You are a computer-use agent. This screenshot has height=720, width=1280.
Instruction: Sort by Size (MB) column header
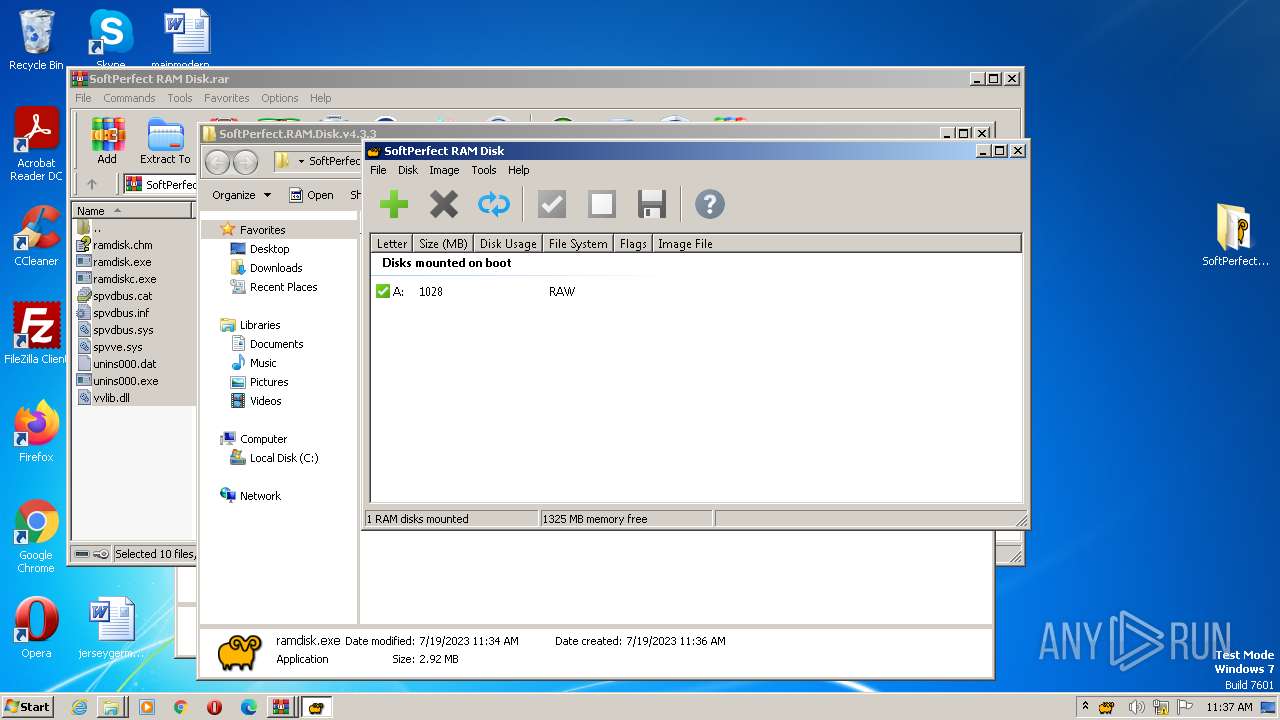pyautogui.click(x=443, y=243)
